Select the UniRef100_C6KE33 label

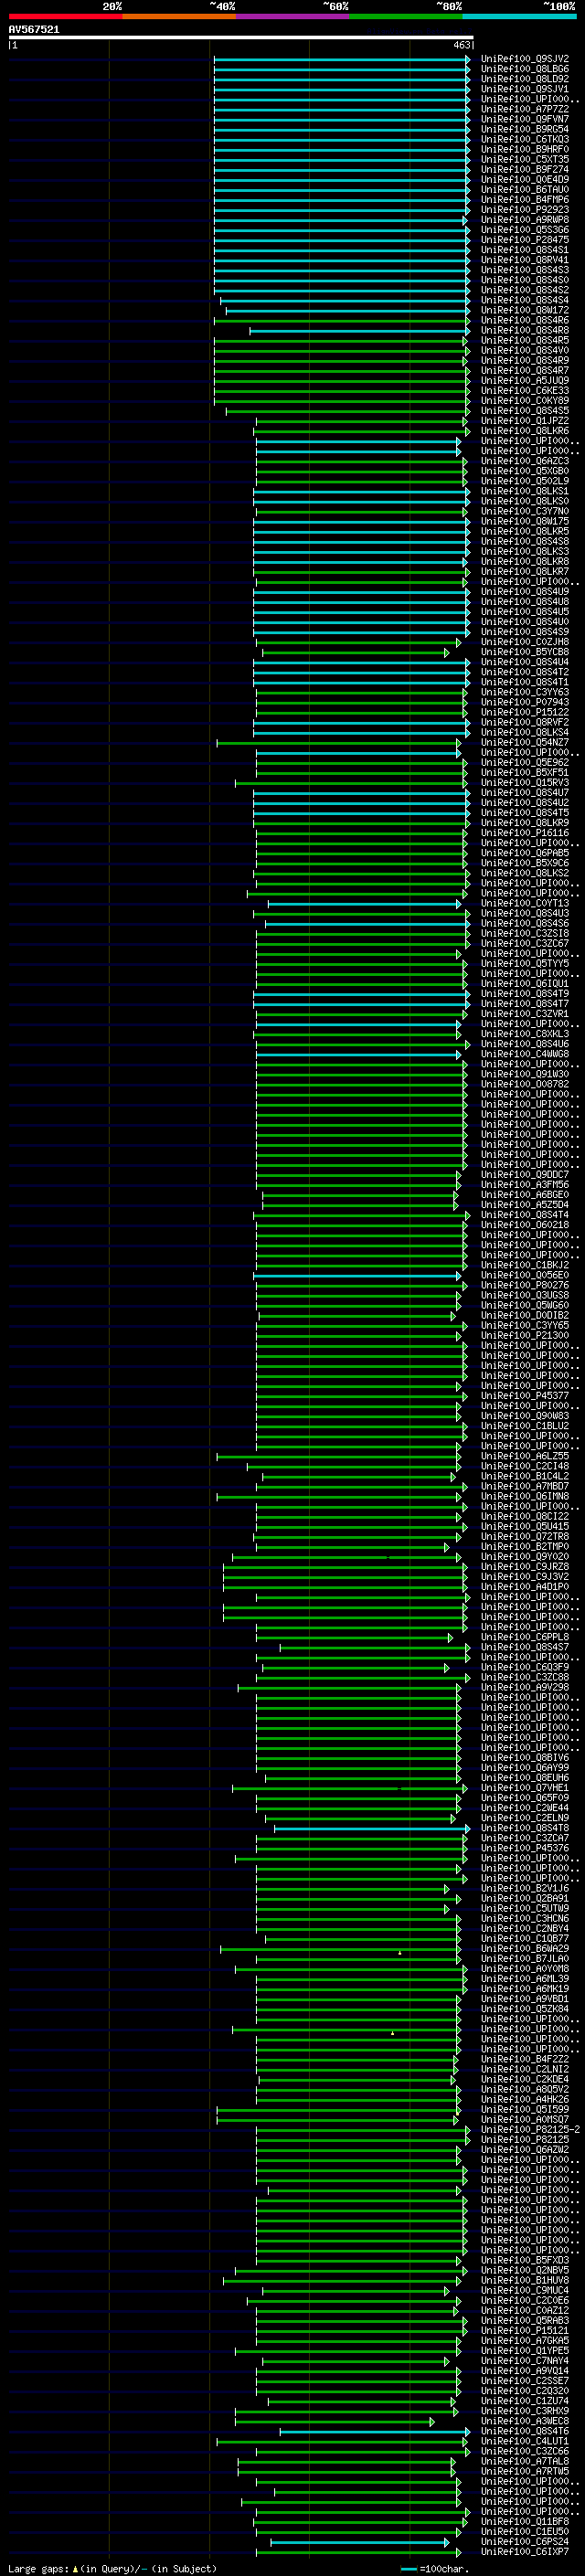525,390
